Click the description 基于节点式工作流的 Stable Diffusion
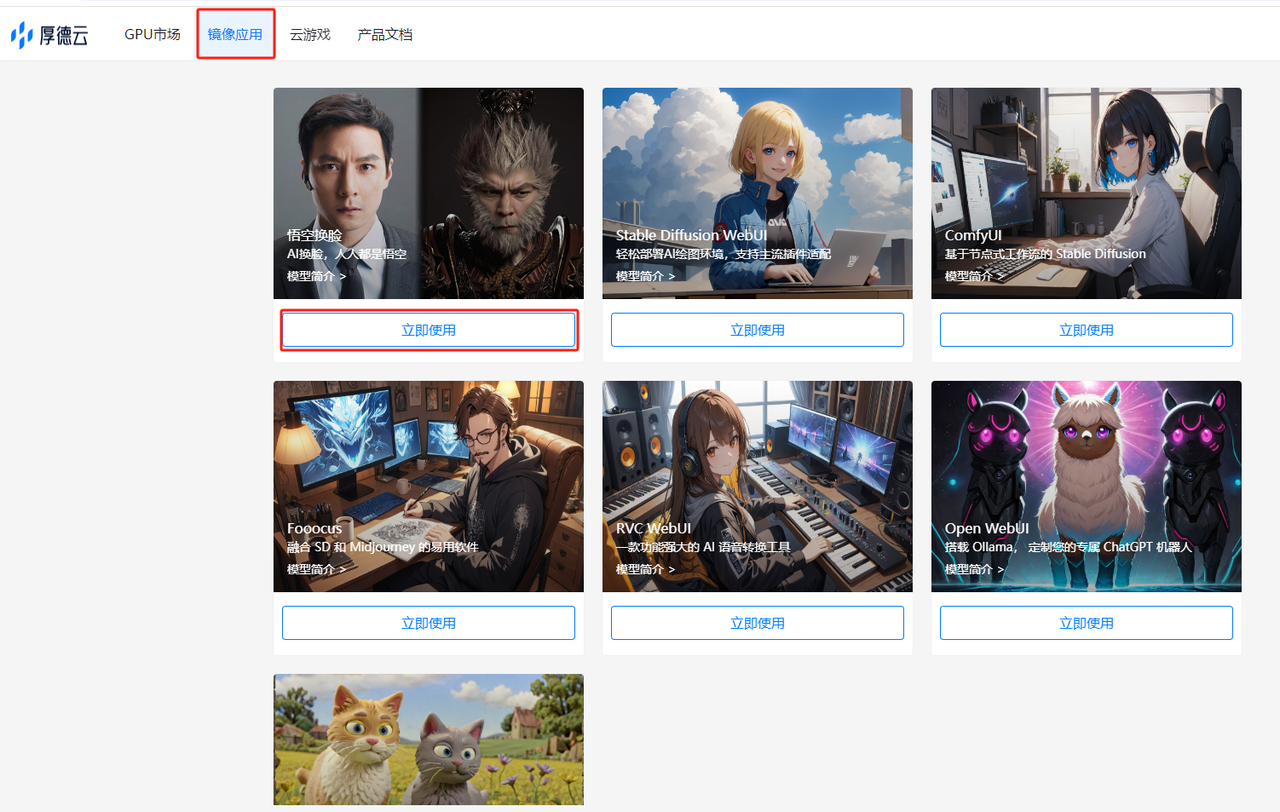 click(1045, 254)
